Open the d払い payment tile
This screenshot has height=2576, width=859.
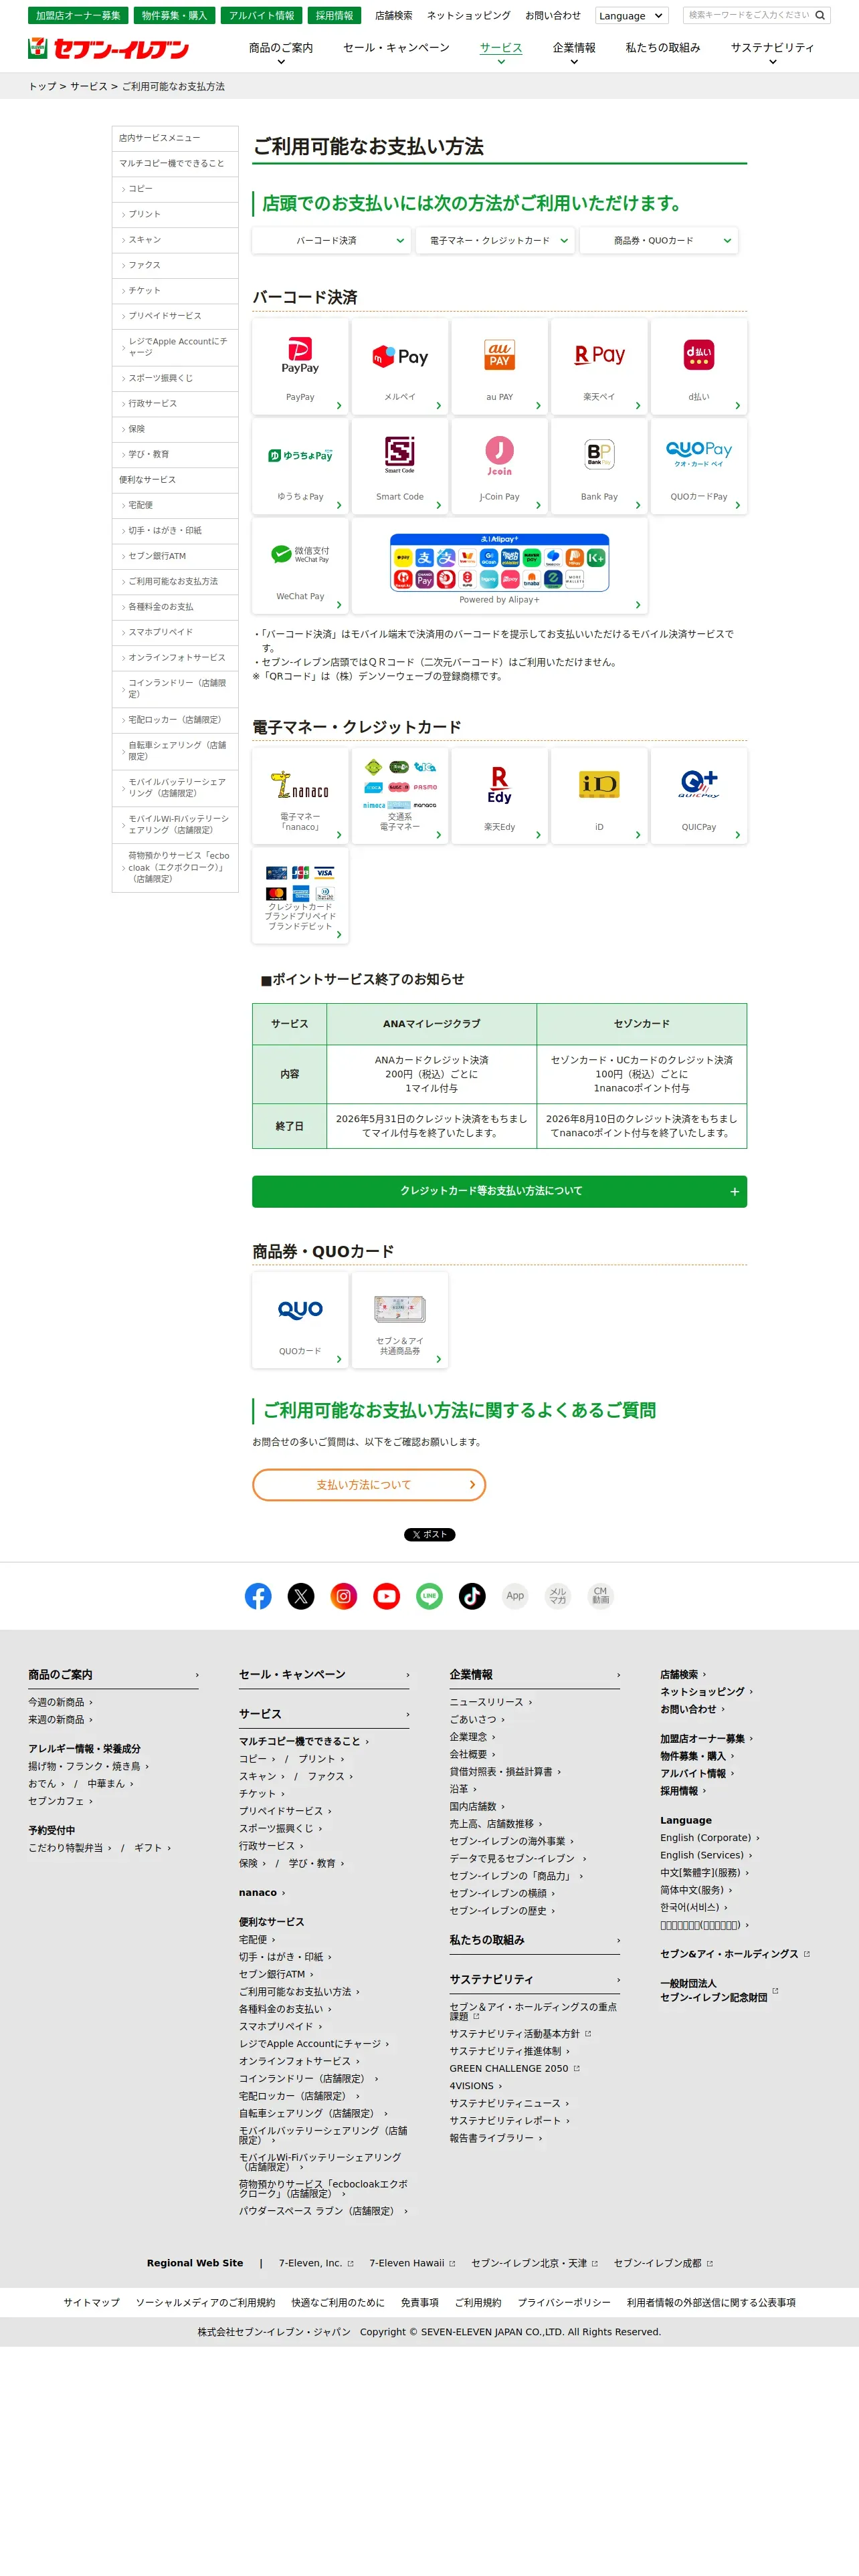[x=699, y=366]
